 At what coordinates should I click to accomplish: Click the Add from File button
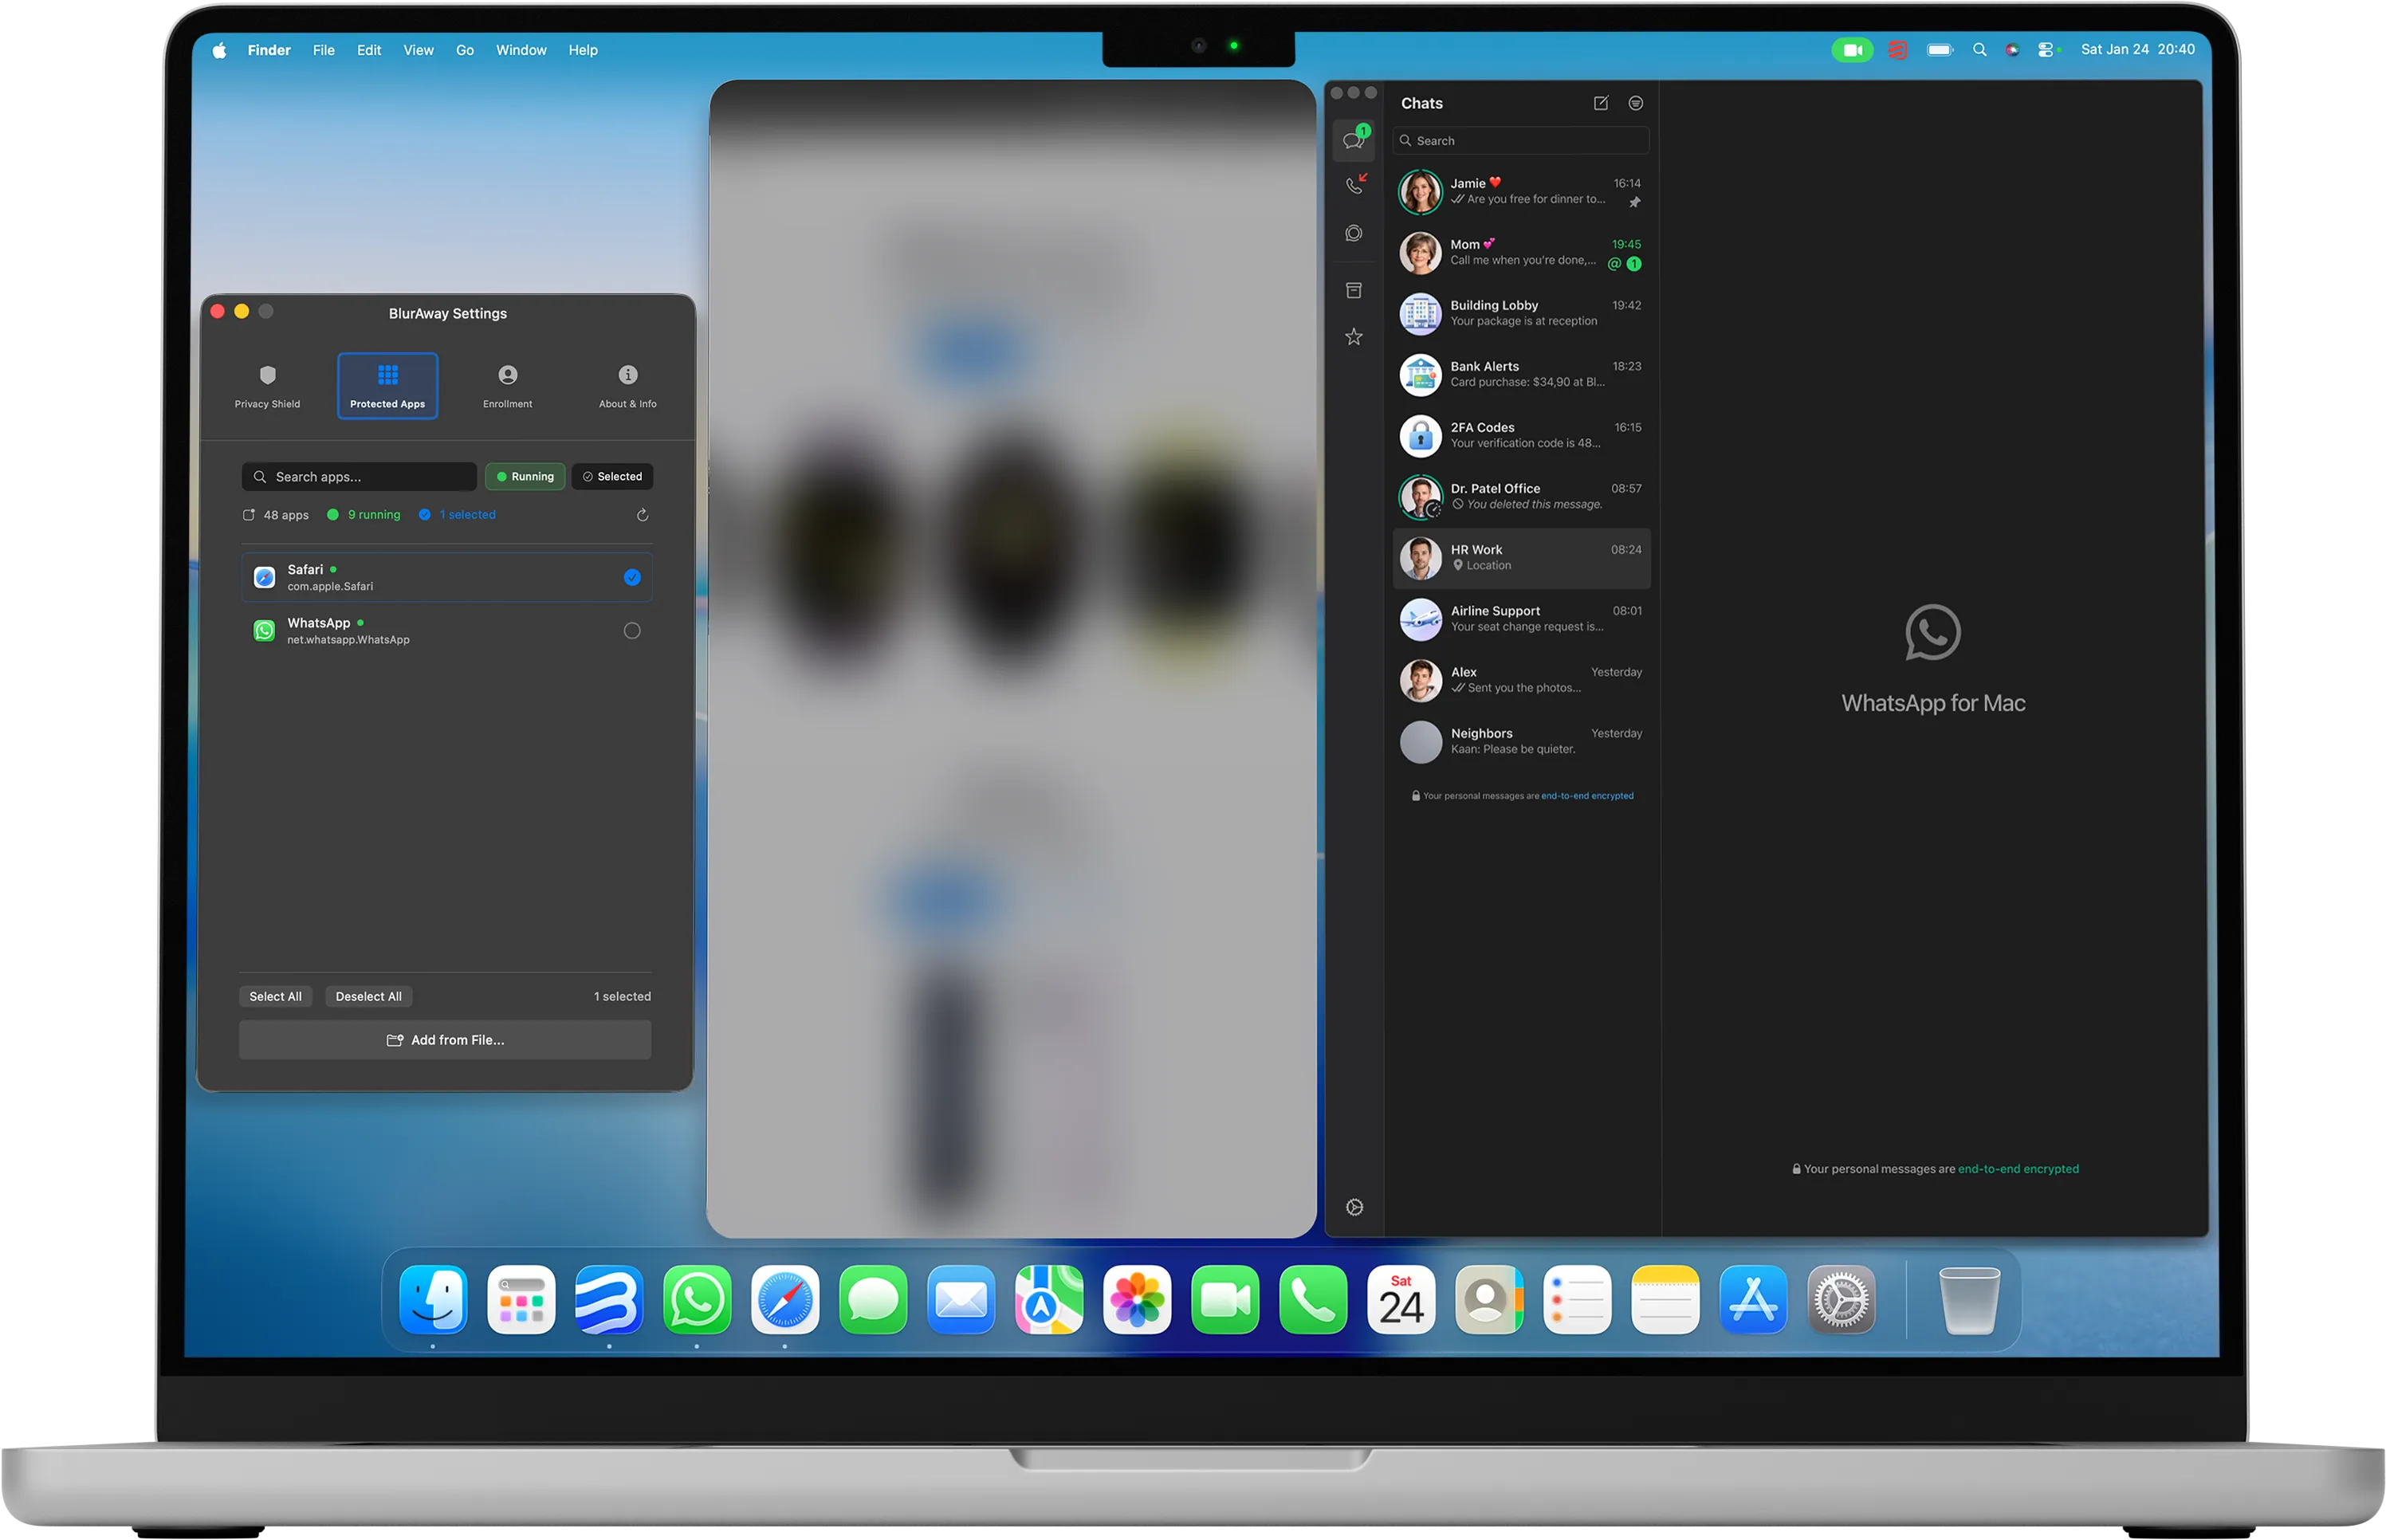coord(445,1040)
